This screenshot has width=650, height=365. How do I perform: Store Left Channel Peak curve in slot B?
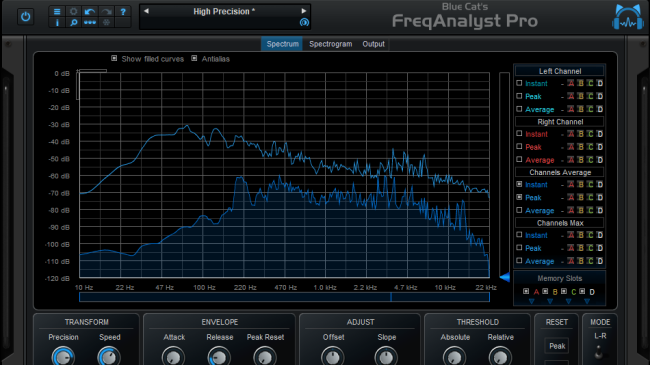coord(580,96)
